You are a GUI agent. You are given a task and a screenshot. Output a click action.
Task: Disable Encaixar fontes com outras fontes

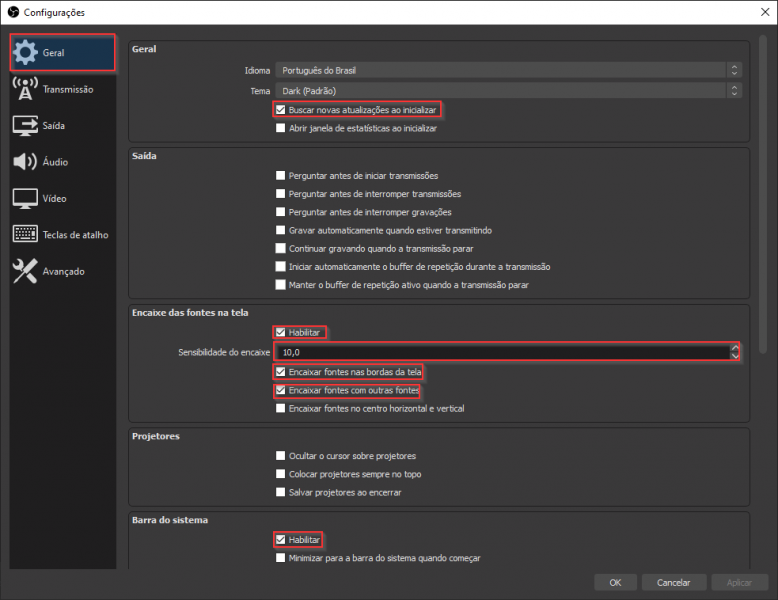point(281,390)
